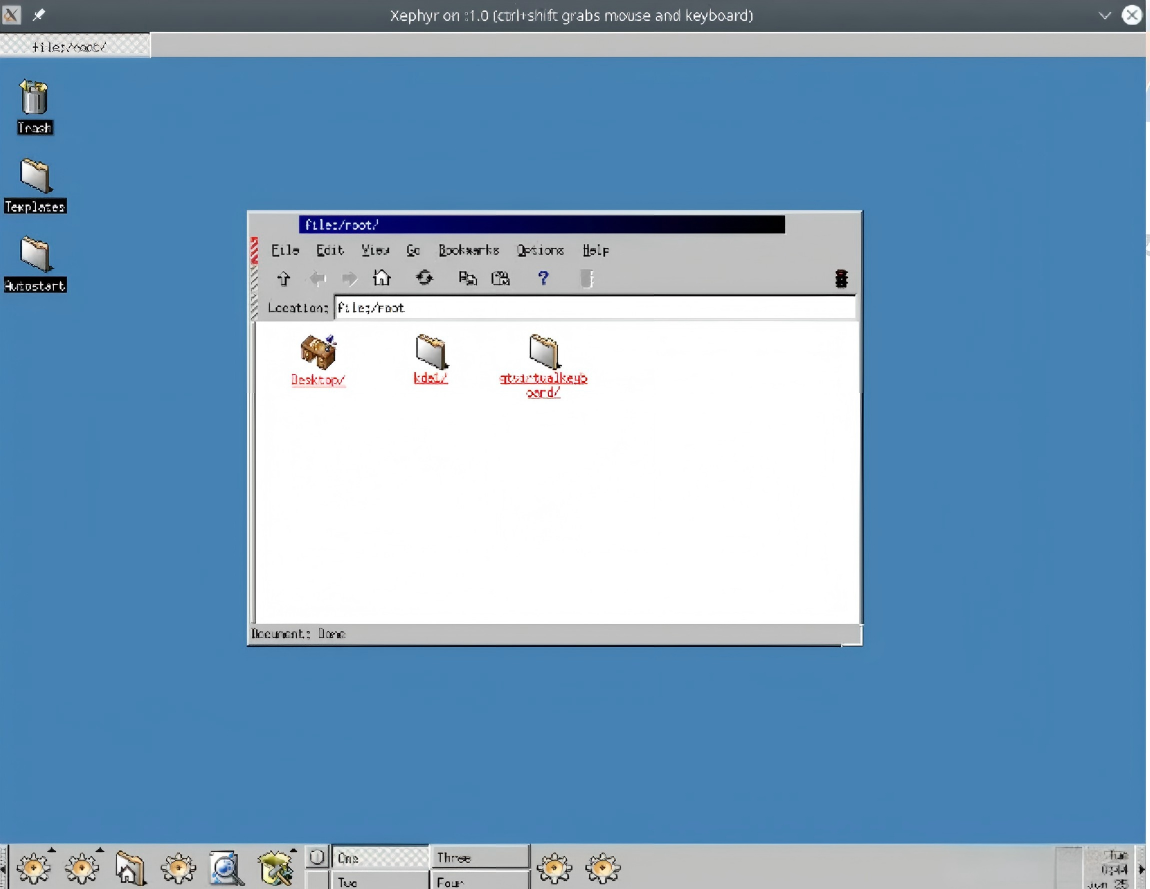
Task: Go up one directory with the Up arrow
Action: 284,279
